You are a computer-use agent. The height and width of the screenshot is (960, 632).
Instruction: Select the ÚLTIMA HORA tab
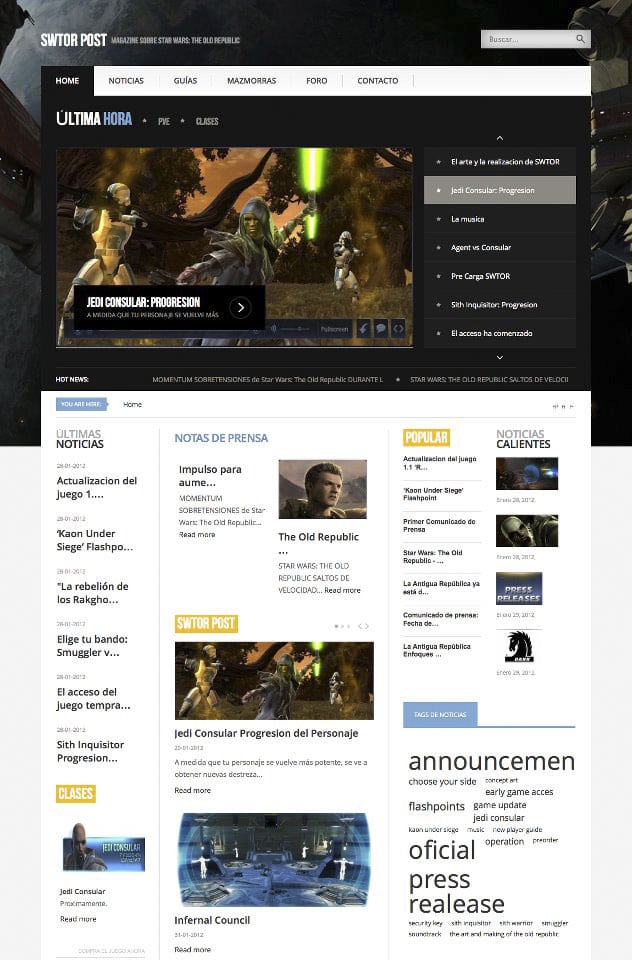pyautogui.click(x=94, y=119)
